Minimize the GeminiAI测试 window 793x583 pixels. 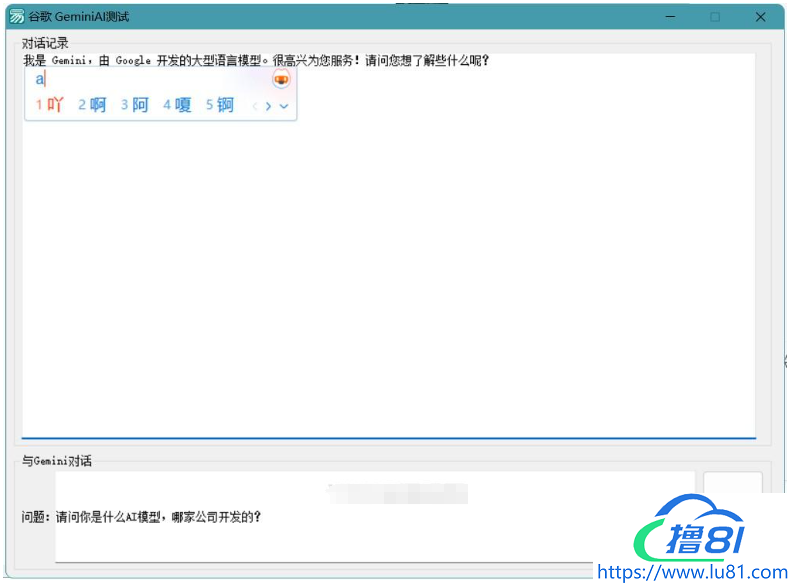click(669, 17)
